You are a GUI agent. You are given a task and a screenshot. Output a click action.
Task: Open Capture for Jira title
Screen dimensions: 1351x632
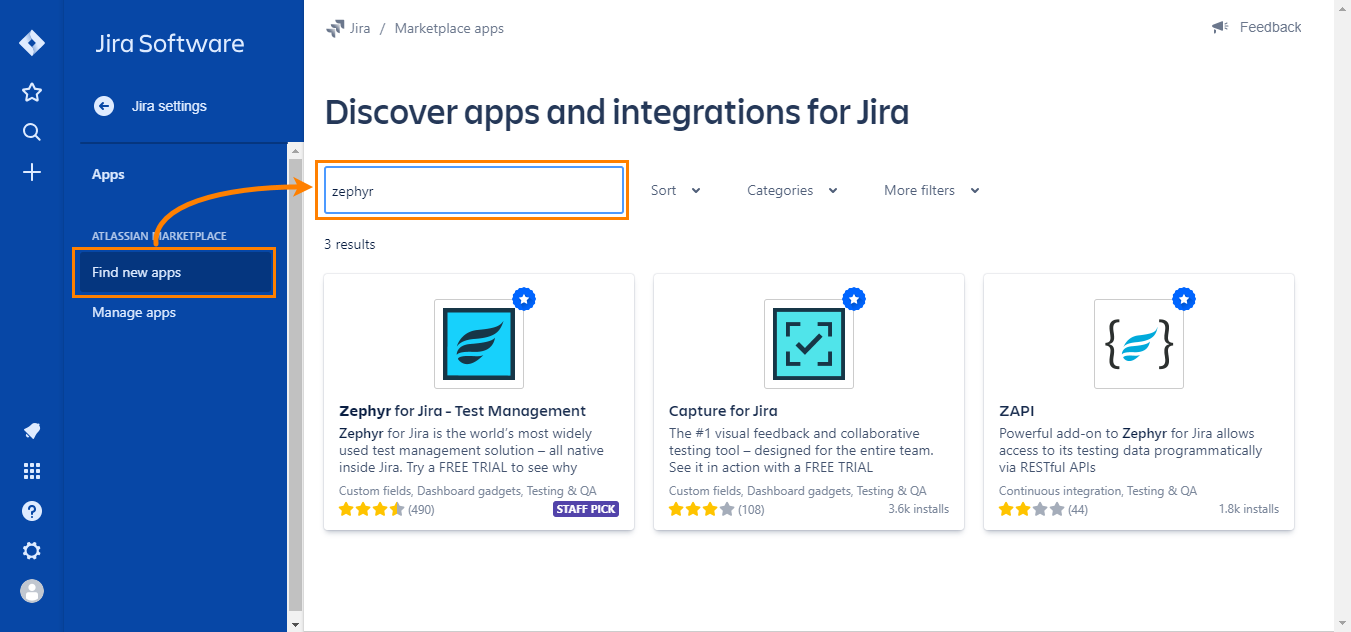(x=723, y=410)
